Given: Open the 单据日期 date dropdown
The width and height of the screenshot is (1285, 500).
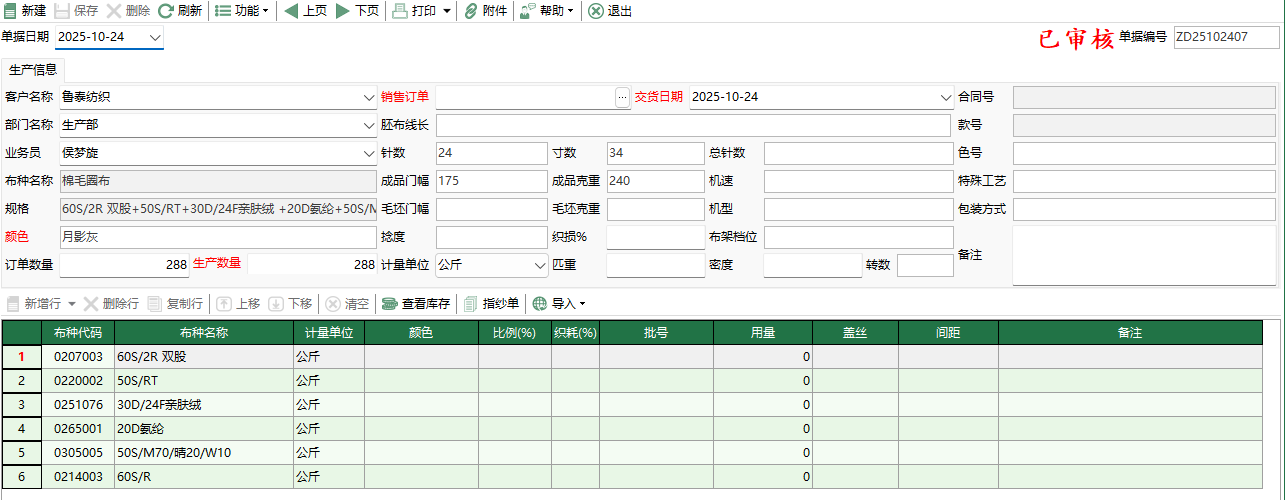Looking at the screenshot, I should tap(154, 37).
